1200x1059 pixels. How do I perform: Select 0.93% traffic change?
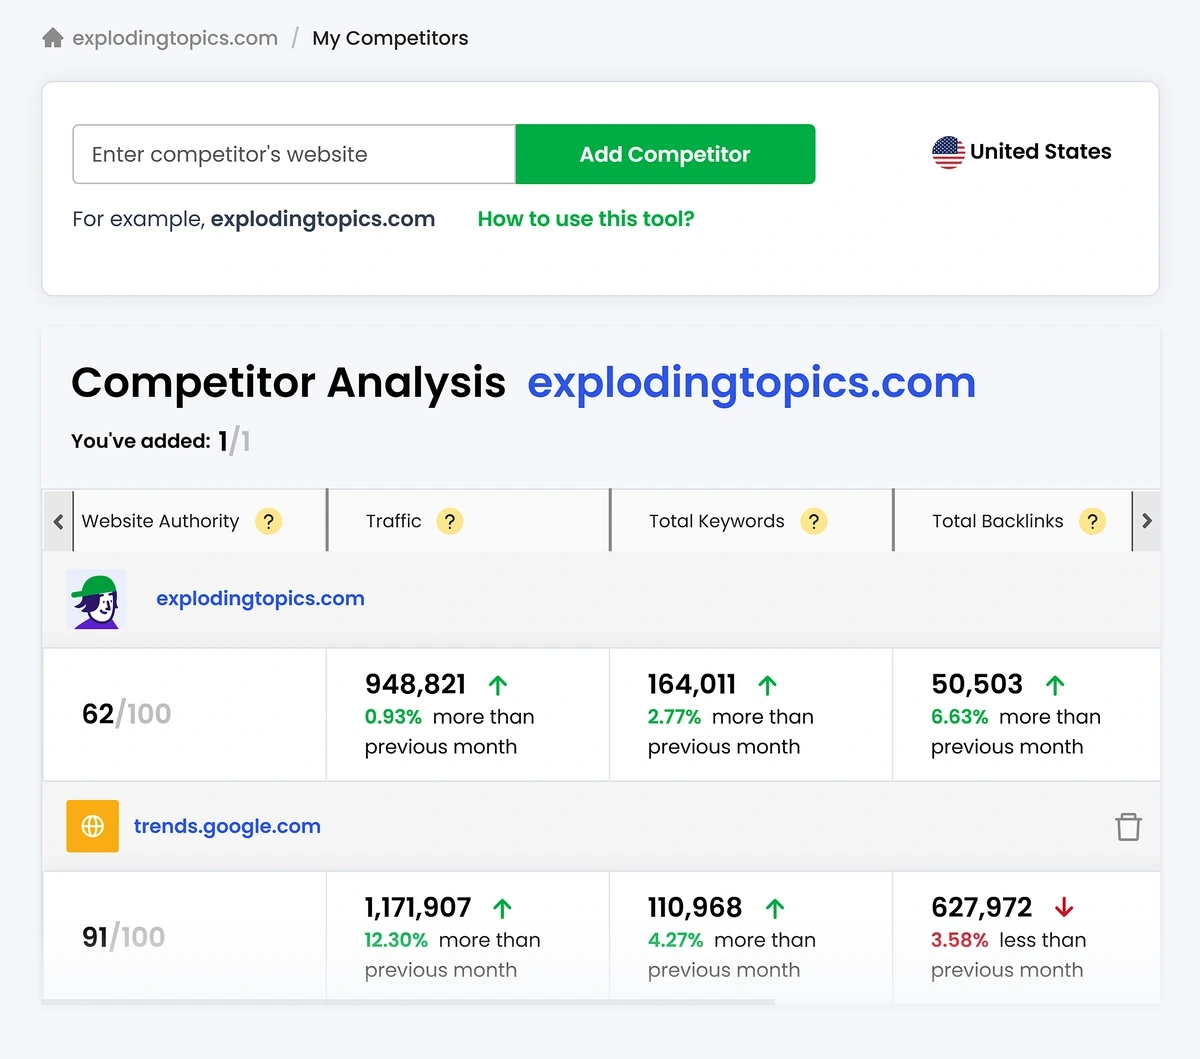pos(393,717)
